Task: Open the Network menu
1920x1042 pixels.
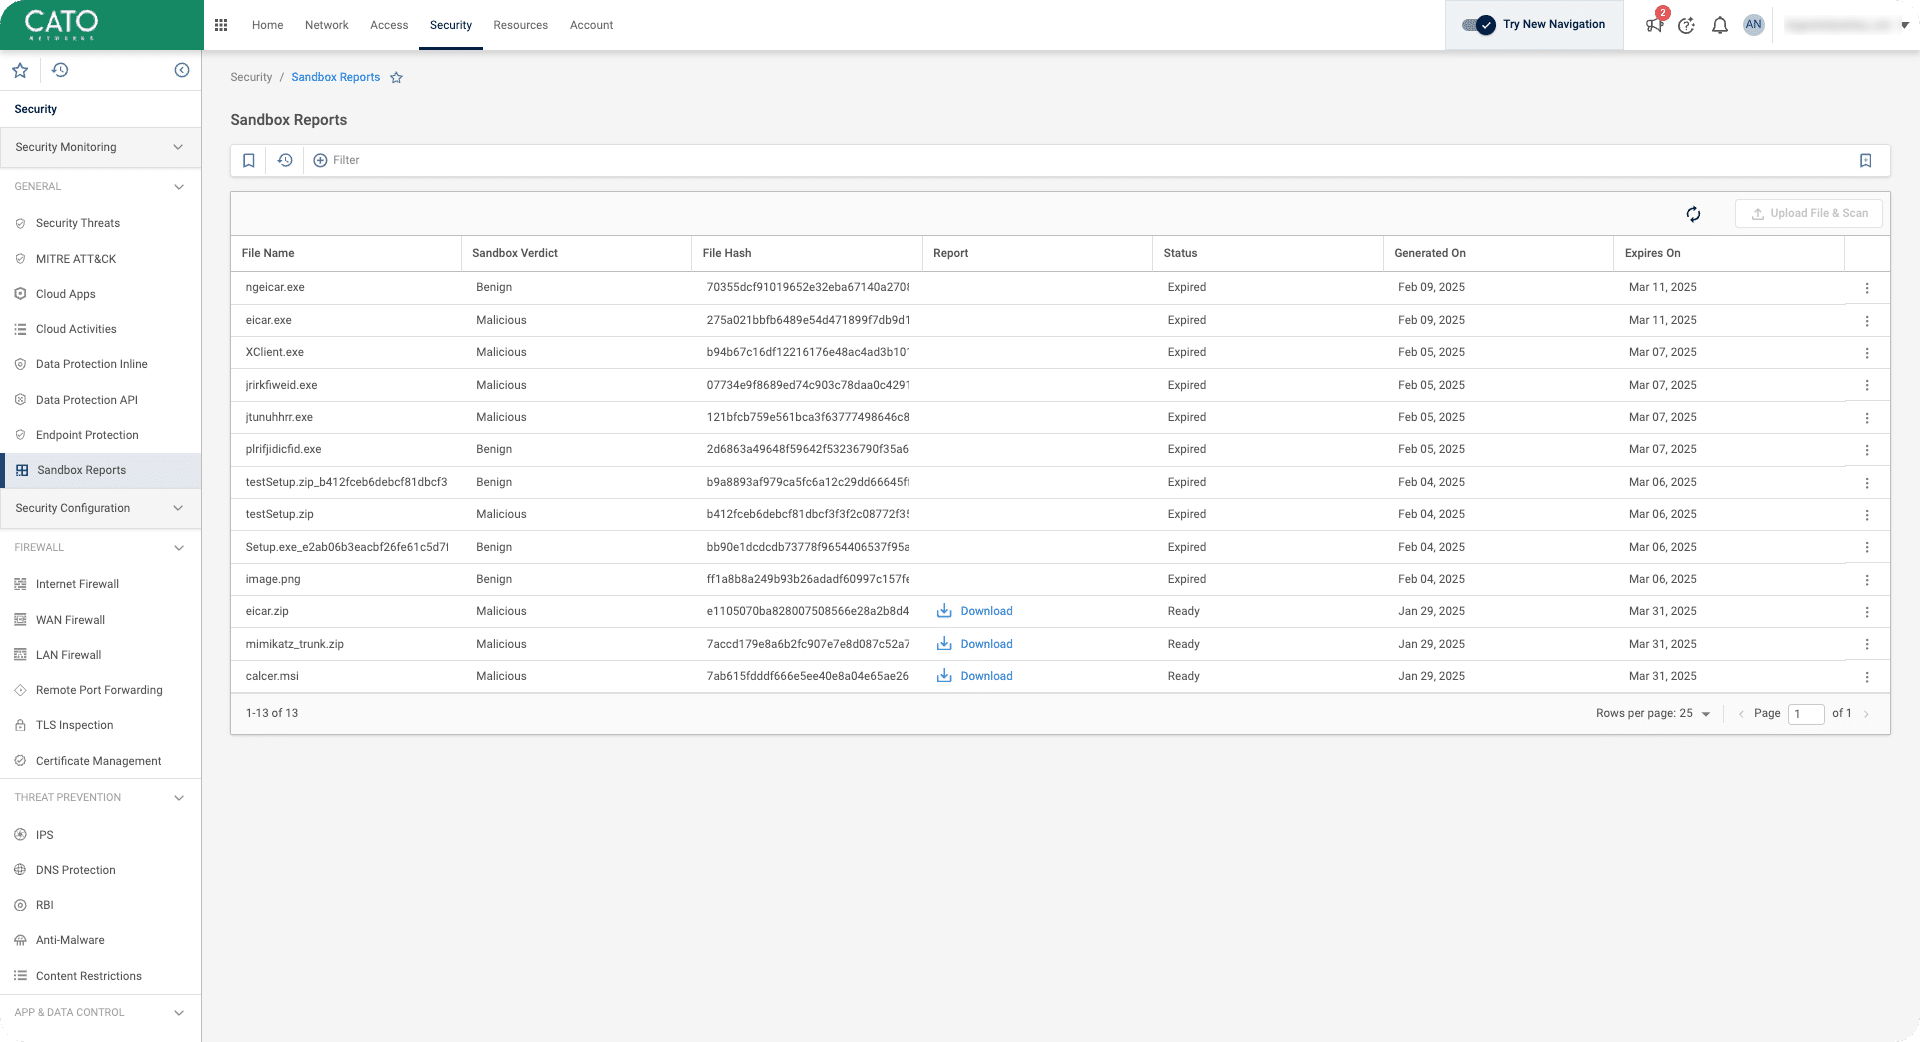Action: [326, 25]
